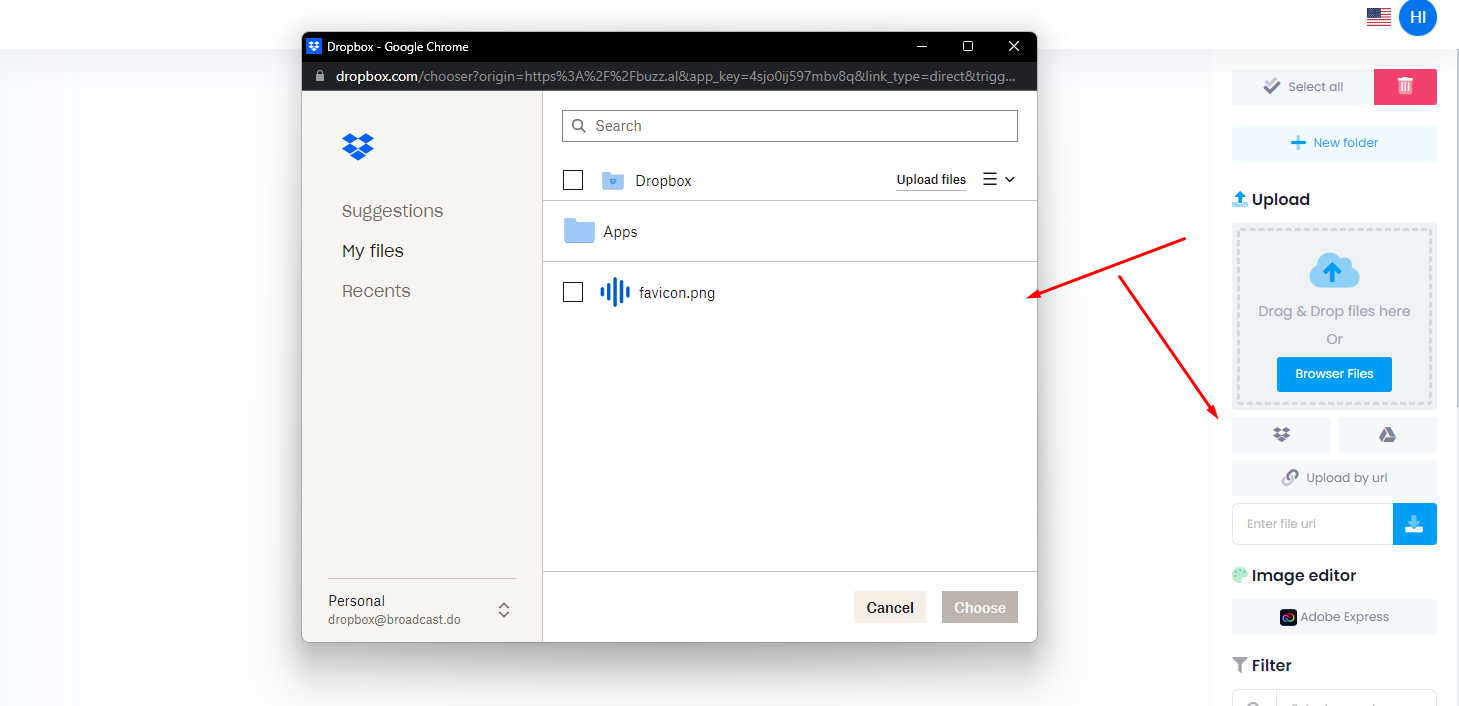Click the Dropbox breadcrumb label
This screenshot has height=706, width=1459.
[663, 181]
